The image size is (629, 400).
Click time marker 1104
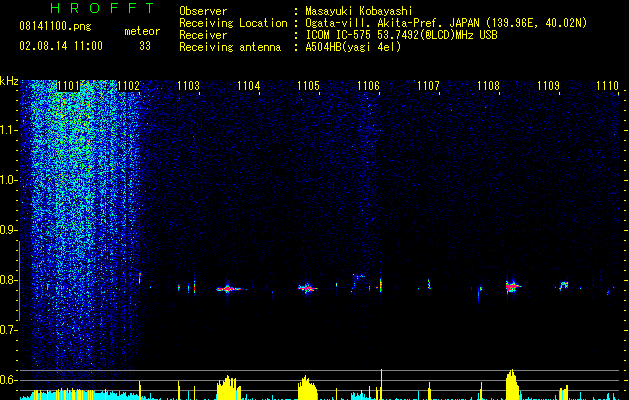coord(248,86)
